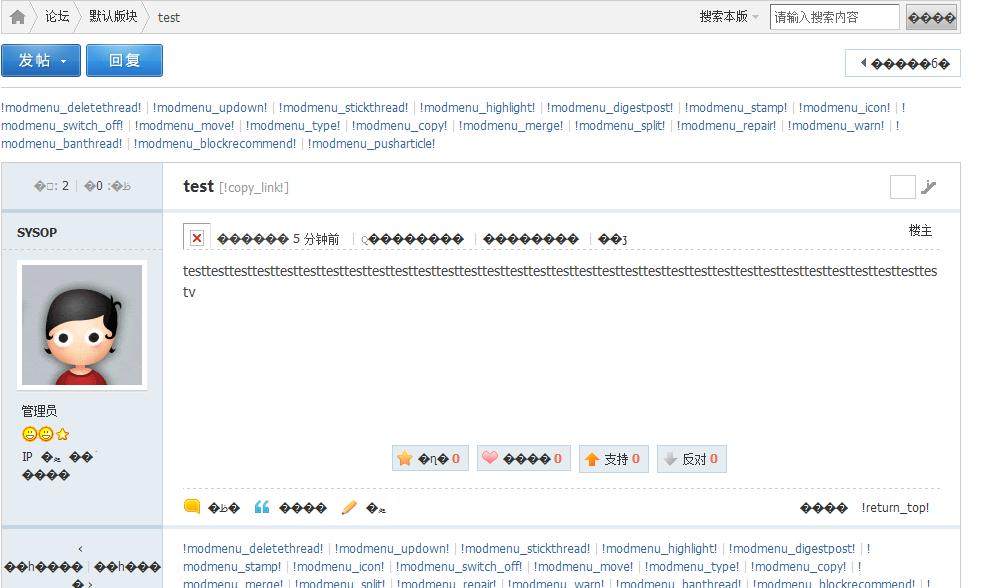Click the !return_top! link

click(x=895, y=508)
